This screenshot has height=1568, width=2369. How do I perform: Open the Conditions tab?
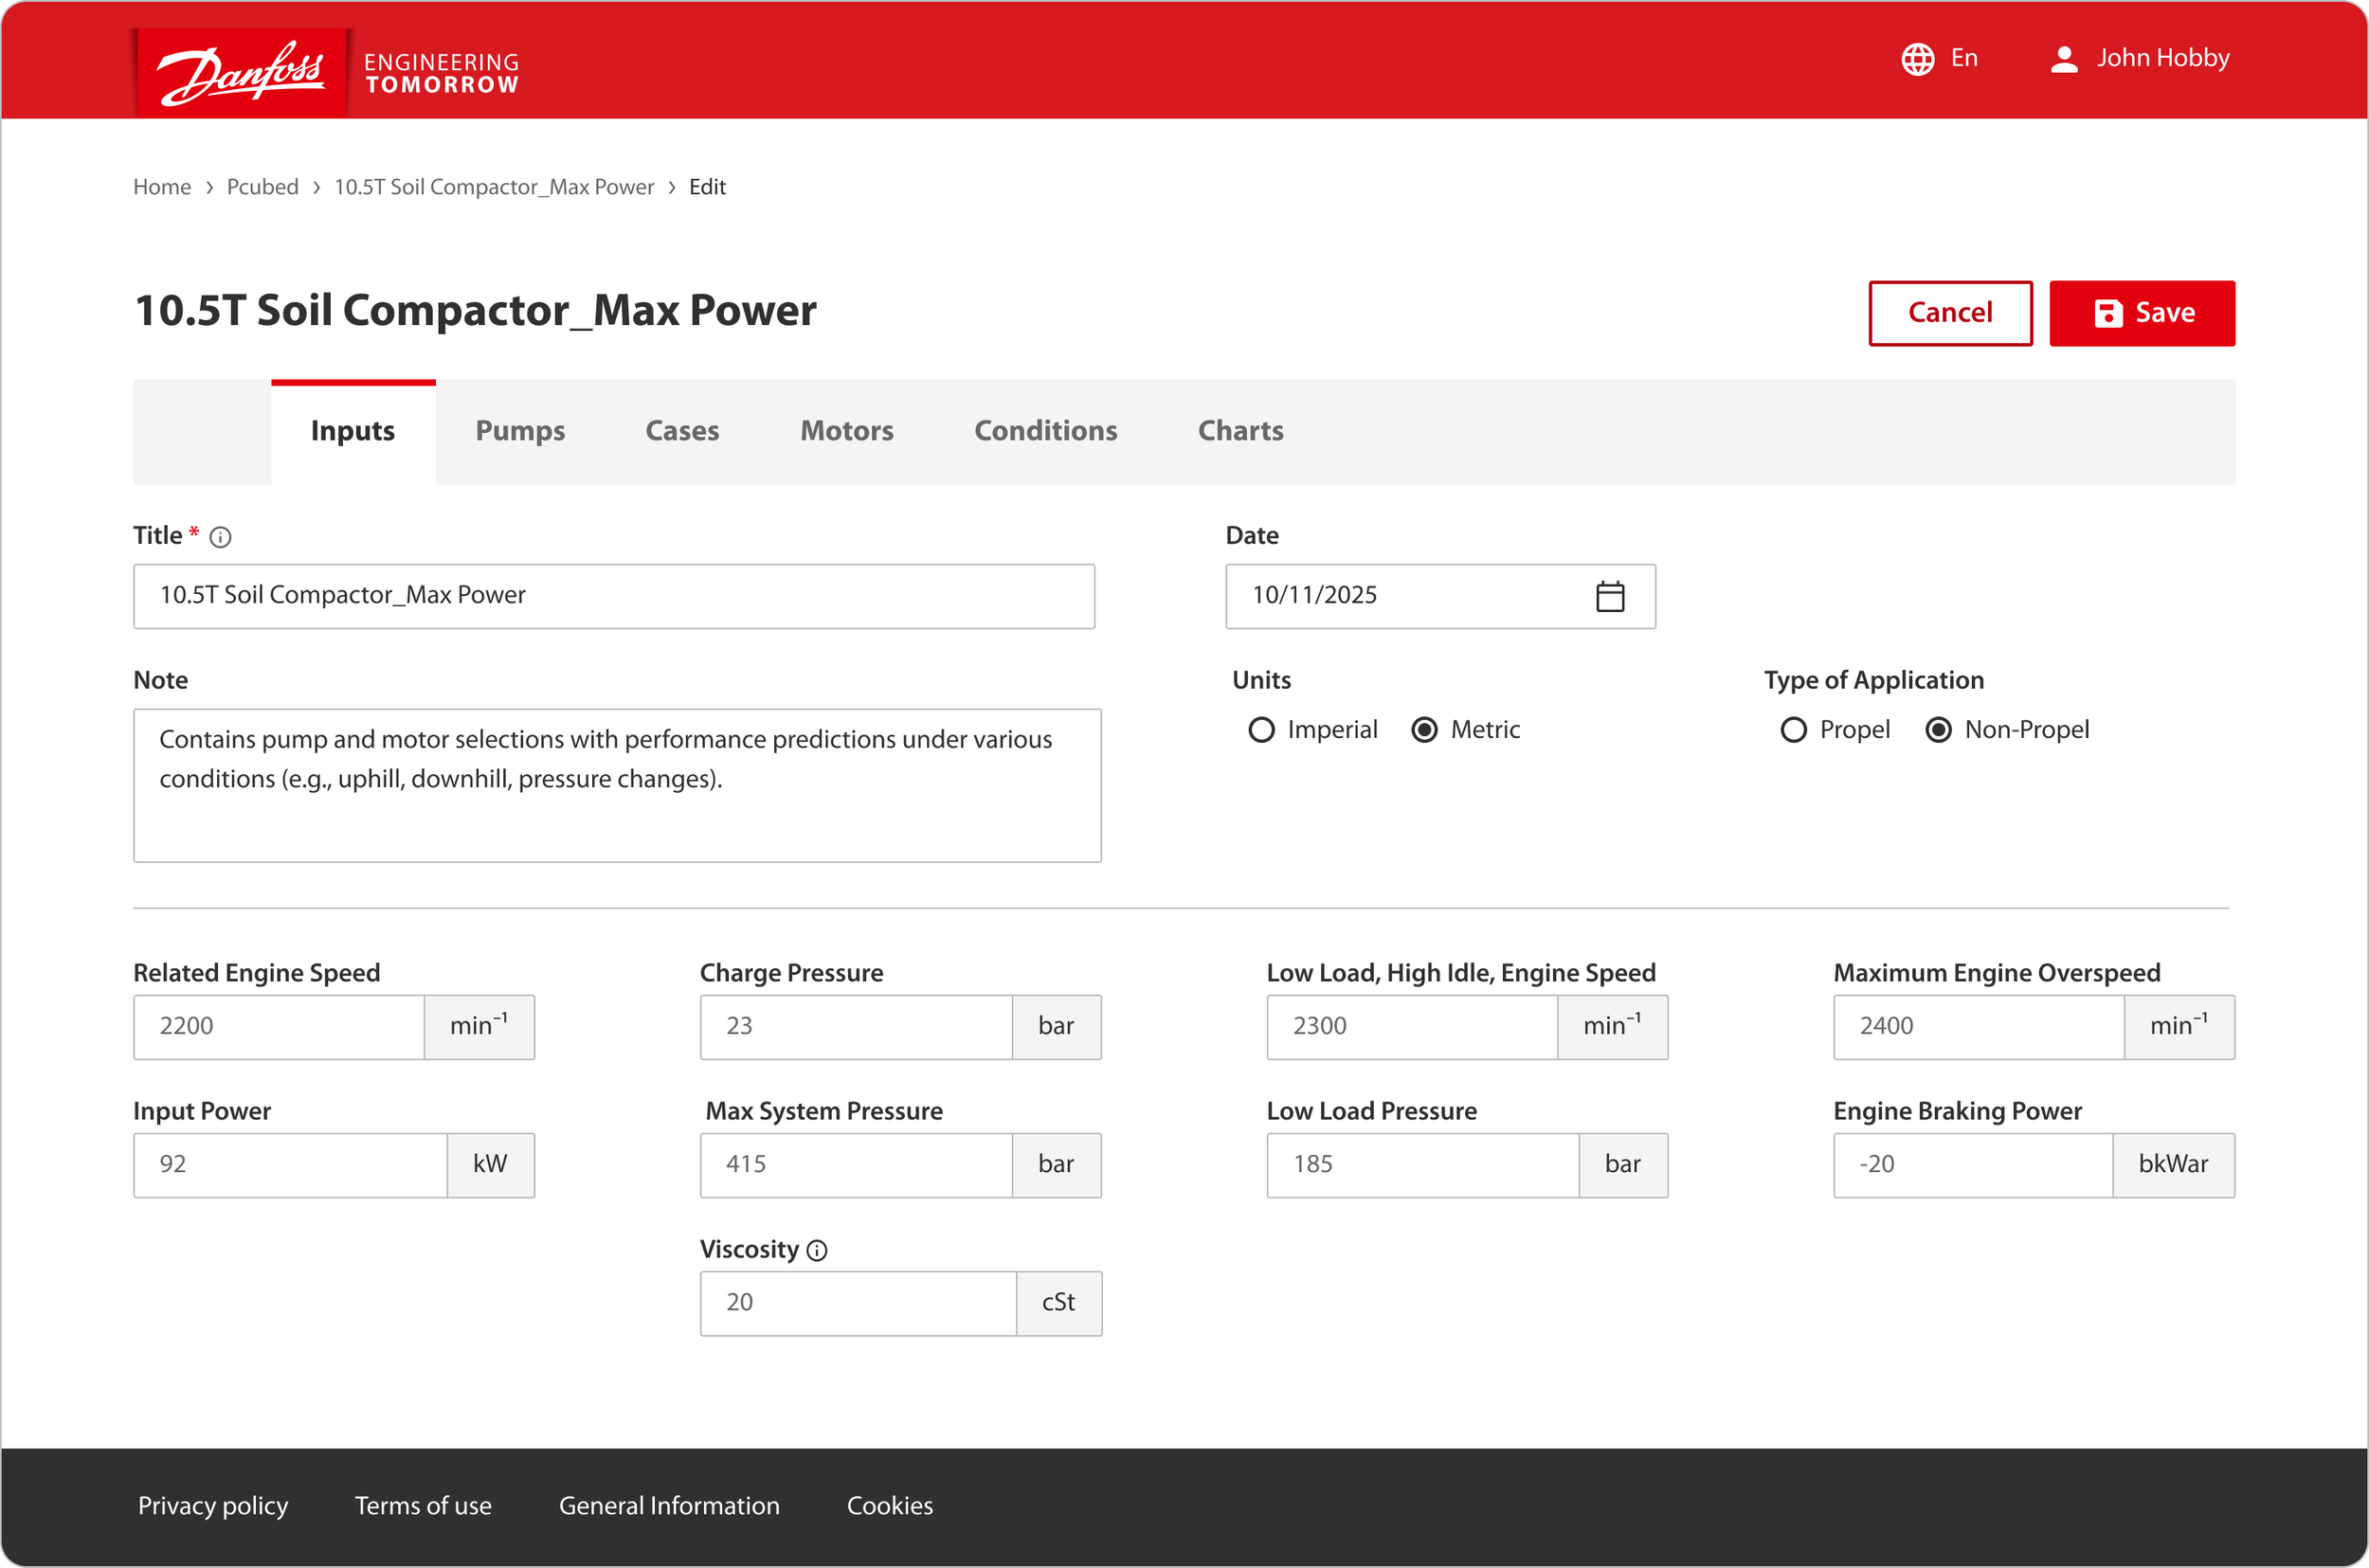click(1045, 431)
